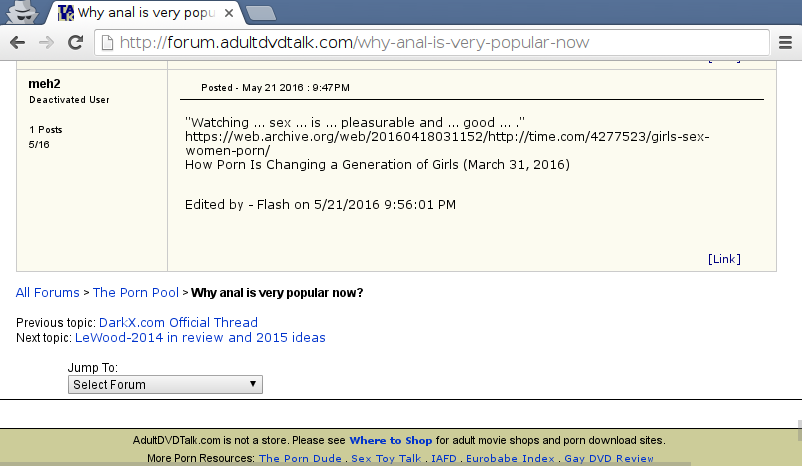Viewport: 802px width, 466px height.
Task: Focus the URL address bar
Action: [432, 42]
